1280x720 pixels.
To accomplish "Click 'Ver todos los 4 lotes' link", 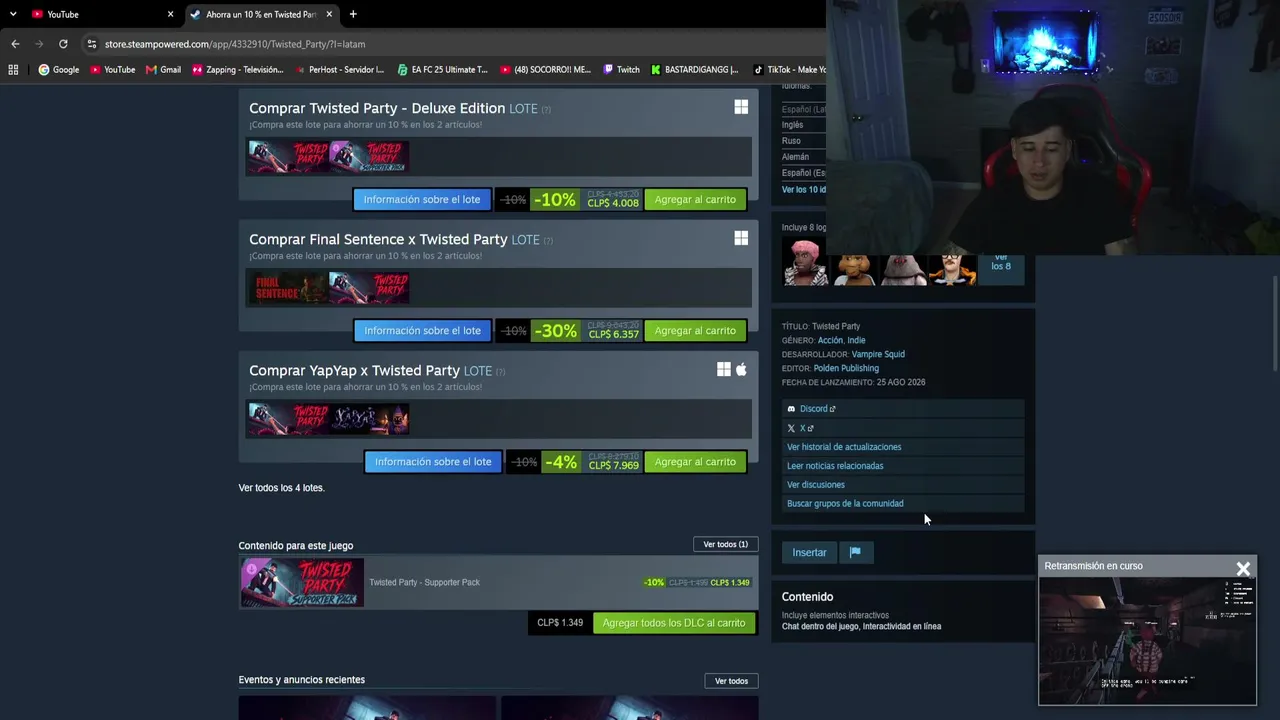I will [281, 488].
